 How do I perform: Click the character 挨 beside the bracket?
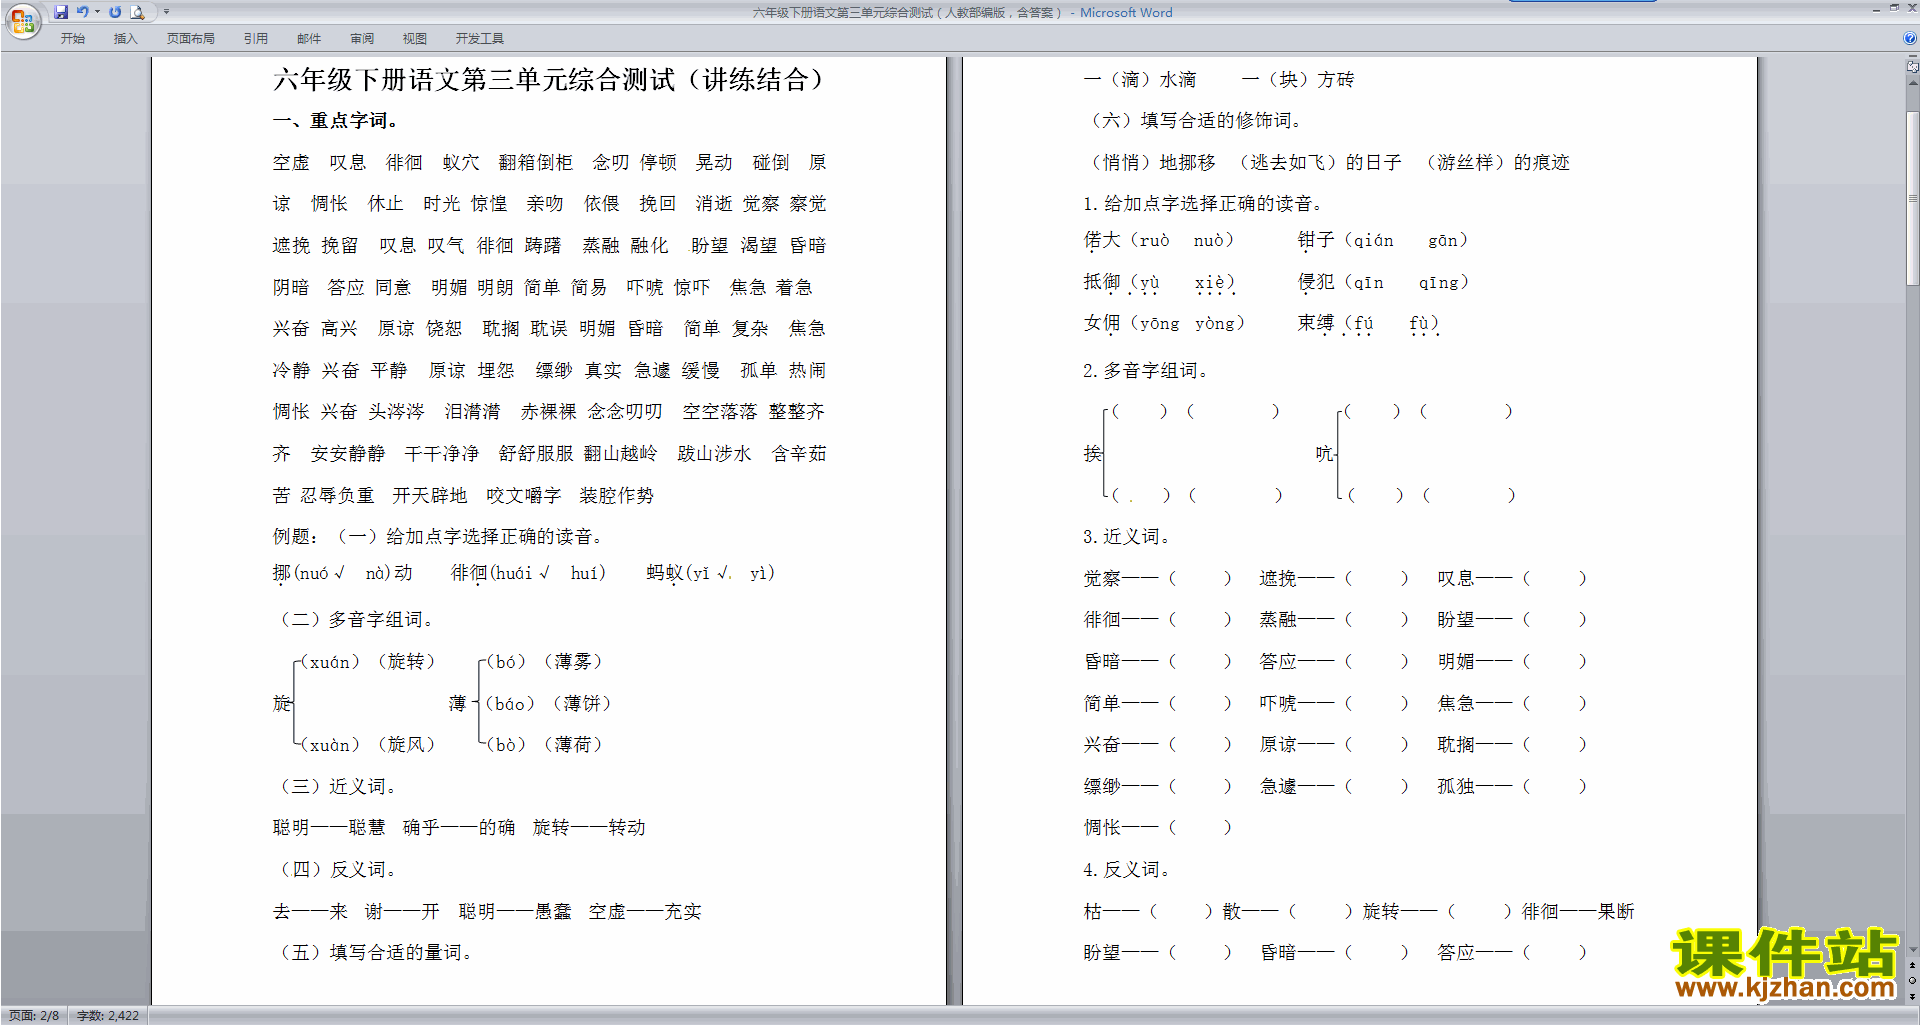point(1093,453)
